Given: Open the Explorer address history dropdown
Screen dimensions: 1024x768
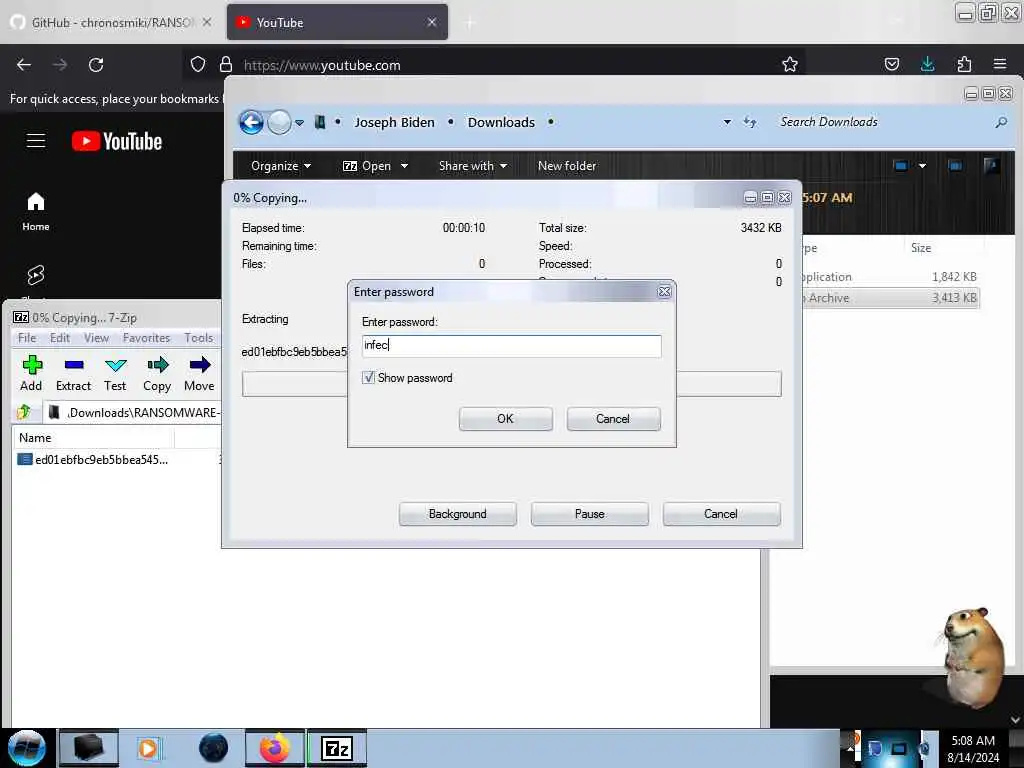Looking at the screenshot, I should [727, 122].
